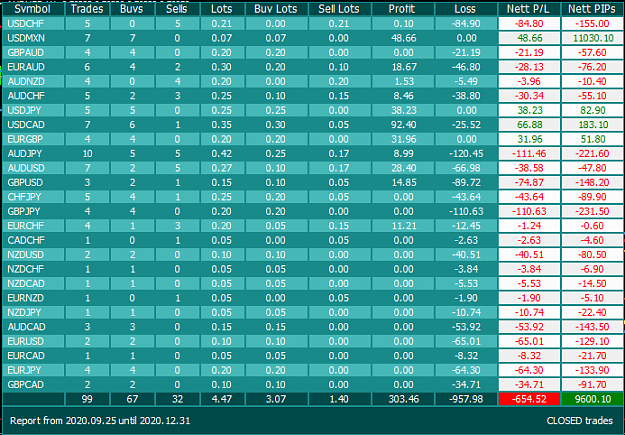Click EURGBP Nett PIPs value 51.80
Viewport: 625px width, 435px height.
point(592,139)
